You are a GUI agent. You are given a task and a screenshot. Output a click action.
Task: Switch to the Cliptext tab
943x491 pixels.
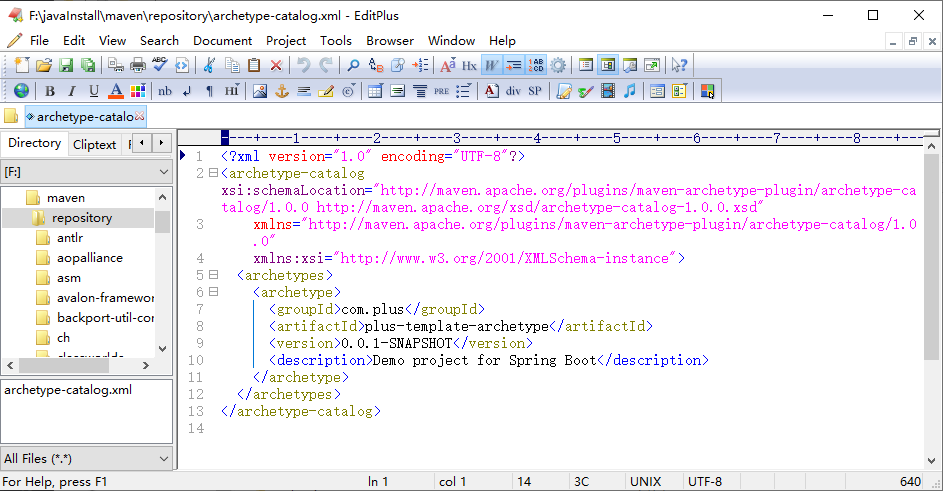[x=94, y=144]
